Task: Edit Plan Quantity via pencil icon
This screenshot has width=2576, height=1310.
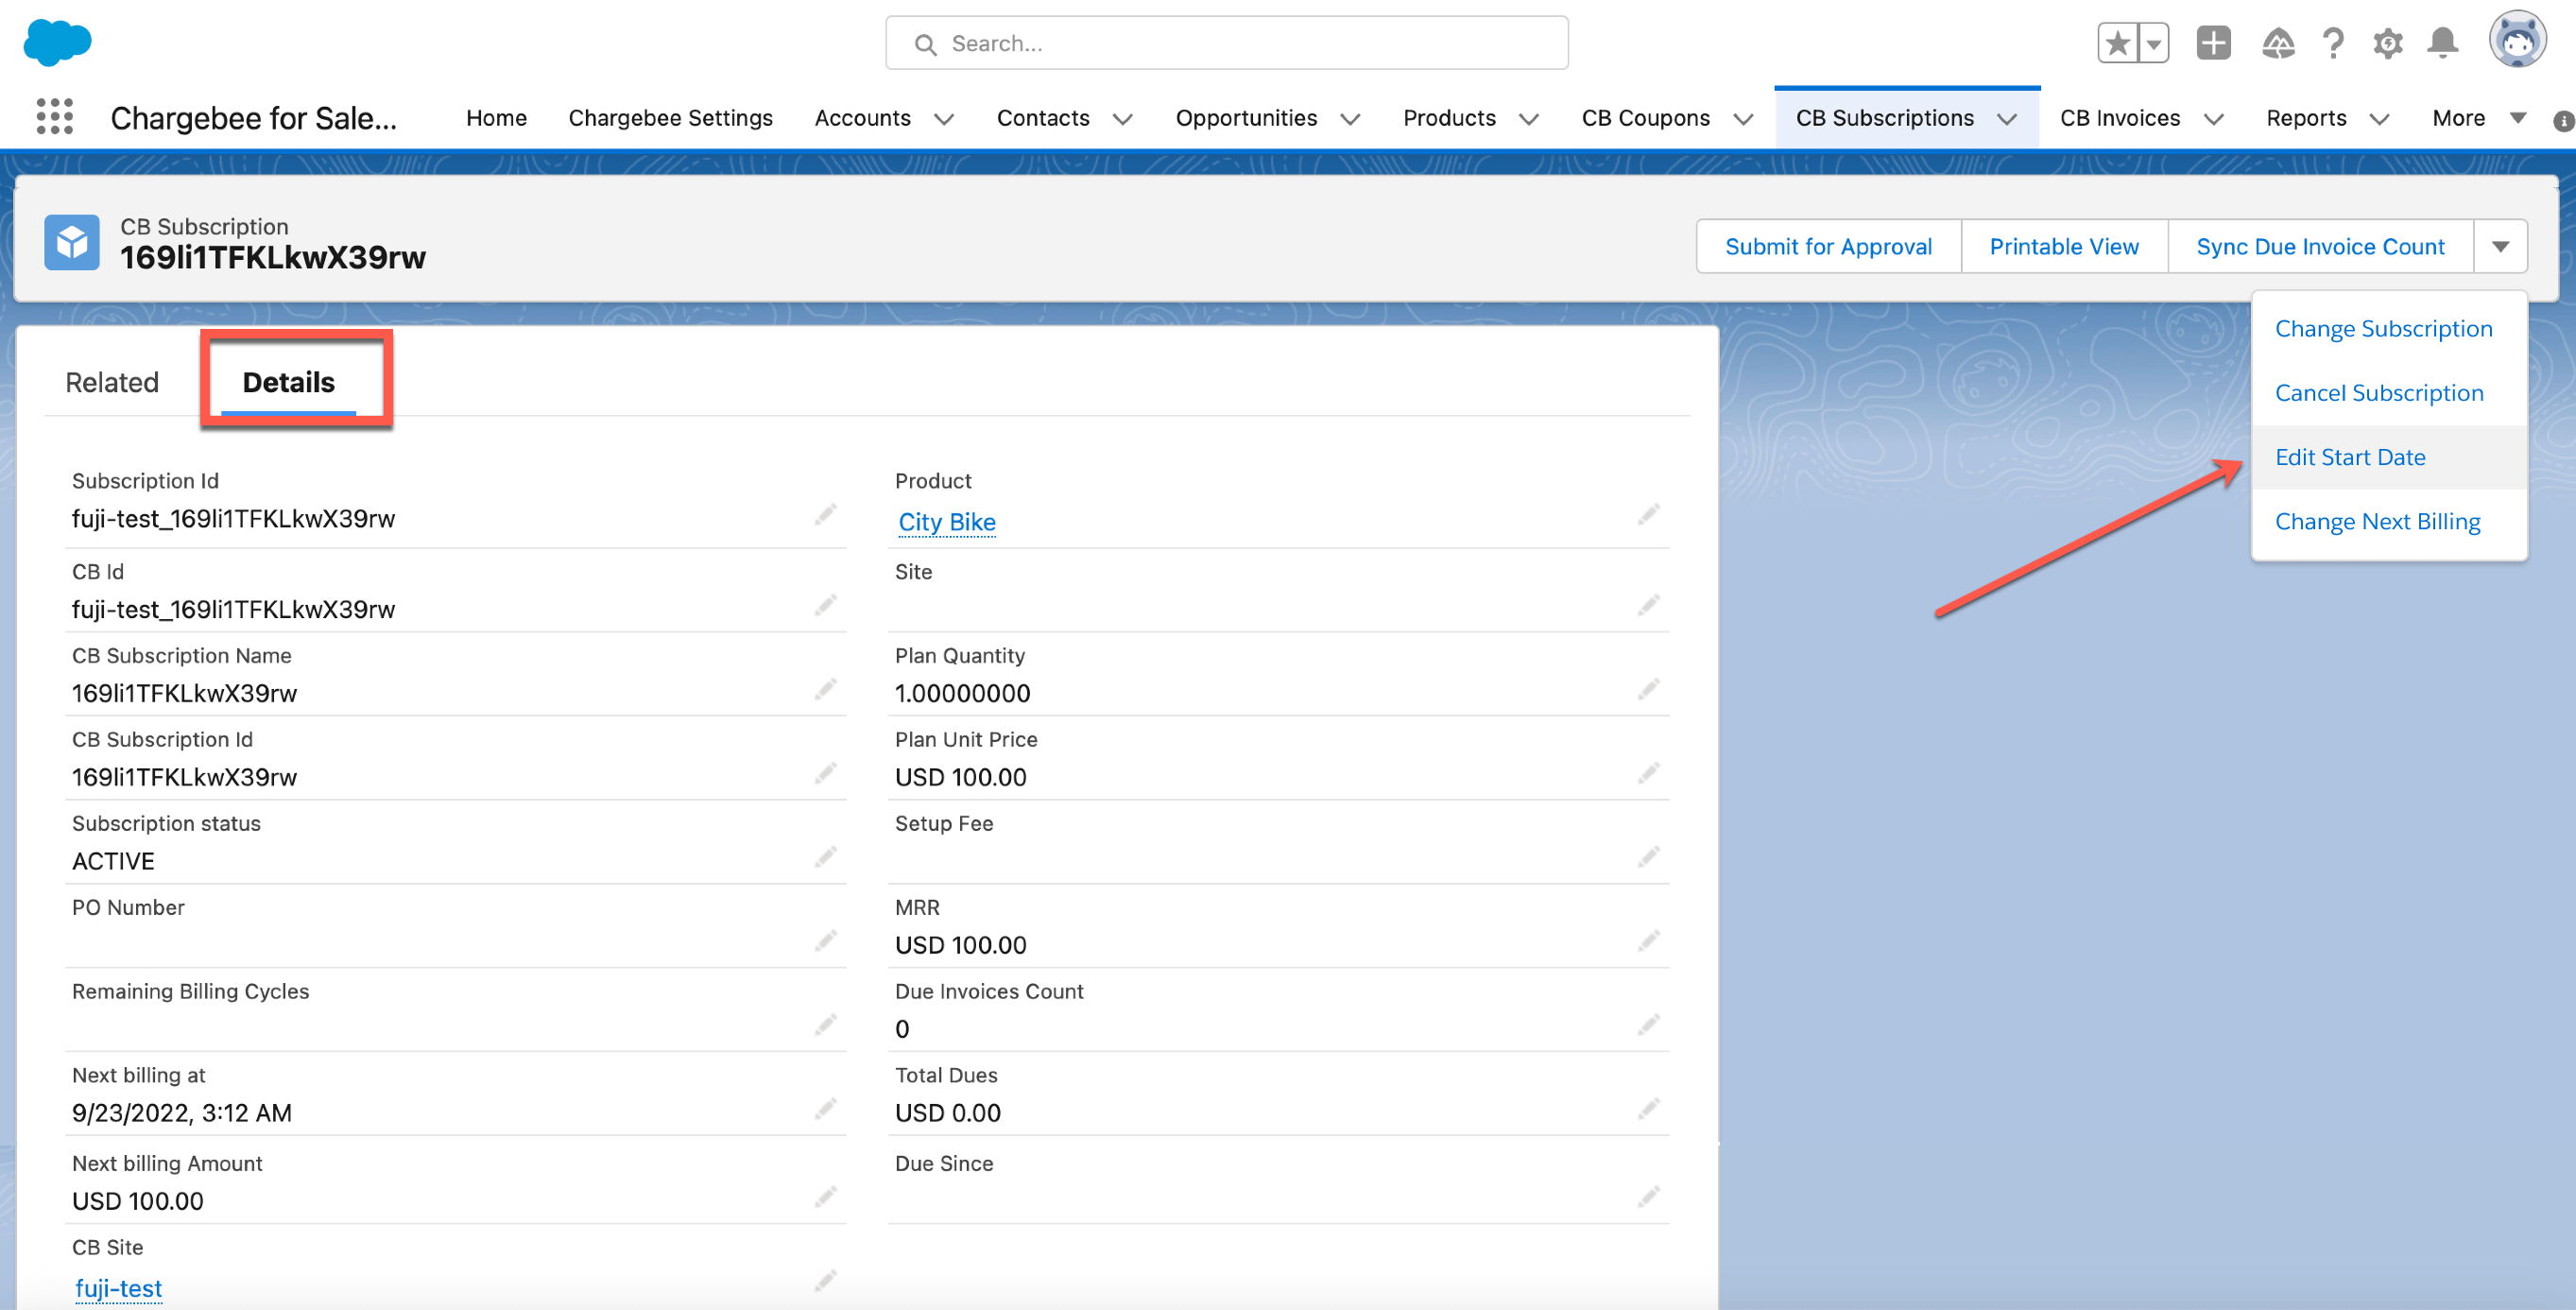Action: pyautogui.click(x=1648, y=689)
